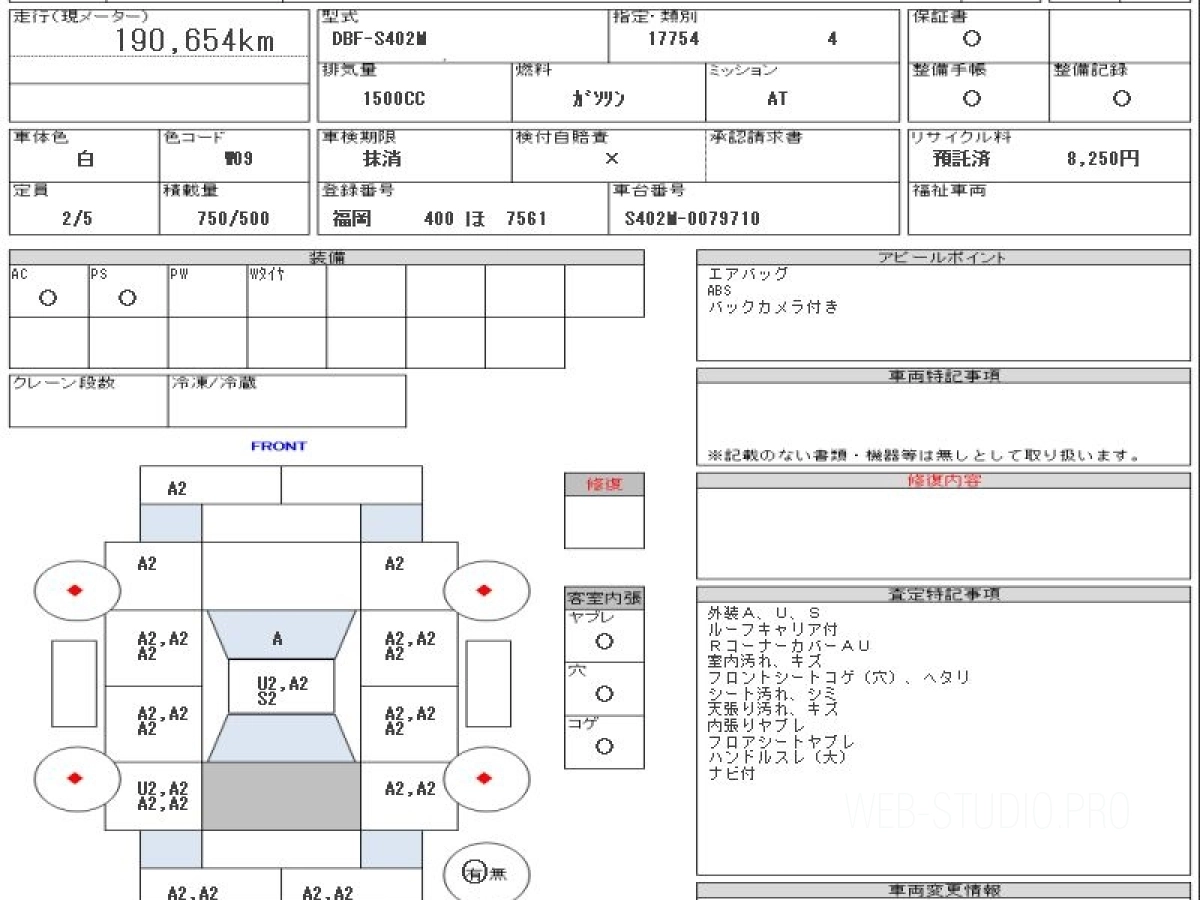Click the front-right wheel red diamond marker
This screenshot has width=1200, height=900.
click(x=485, y=590)
